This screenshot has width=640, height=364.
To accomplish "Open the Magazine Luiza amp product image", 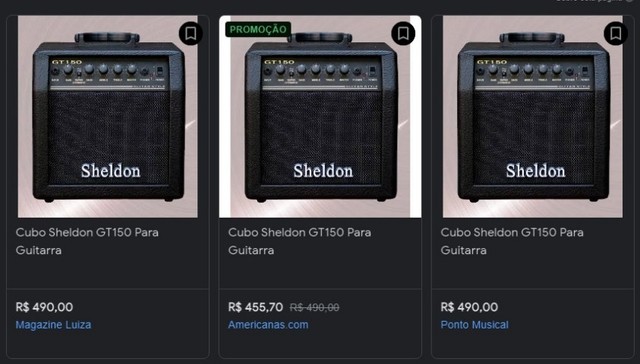I will coord(108,117).
